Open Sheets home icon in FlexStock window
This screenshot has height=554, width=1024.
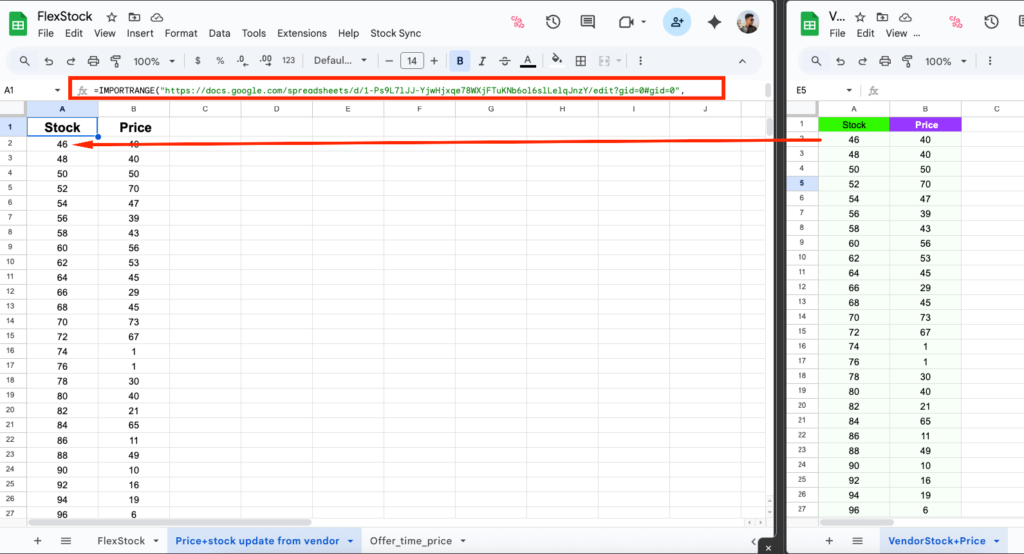[18, 24]
